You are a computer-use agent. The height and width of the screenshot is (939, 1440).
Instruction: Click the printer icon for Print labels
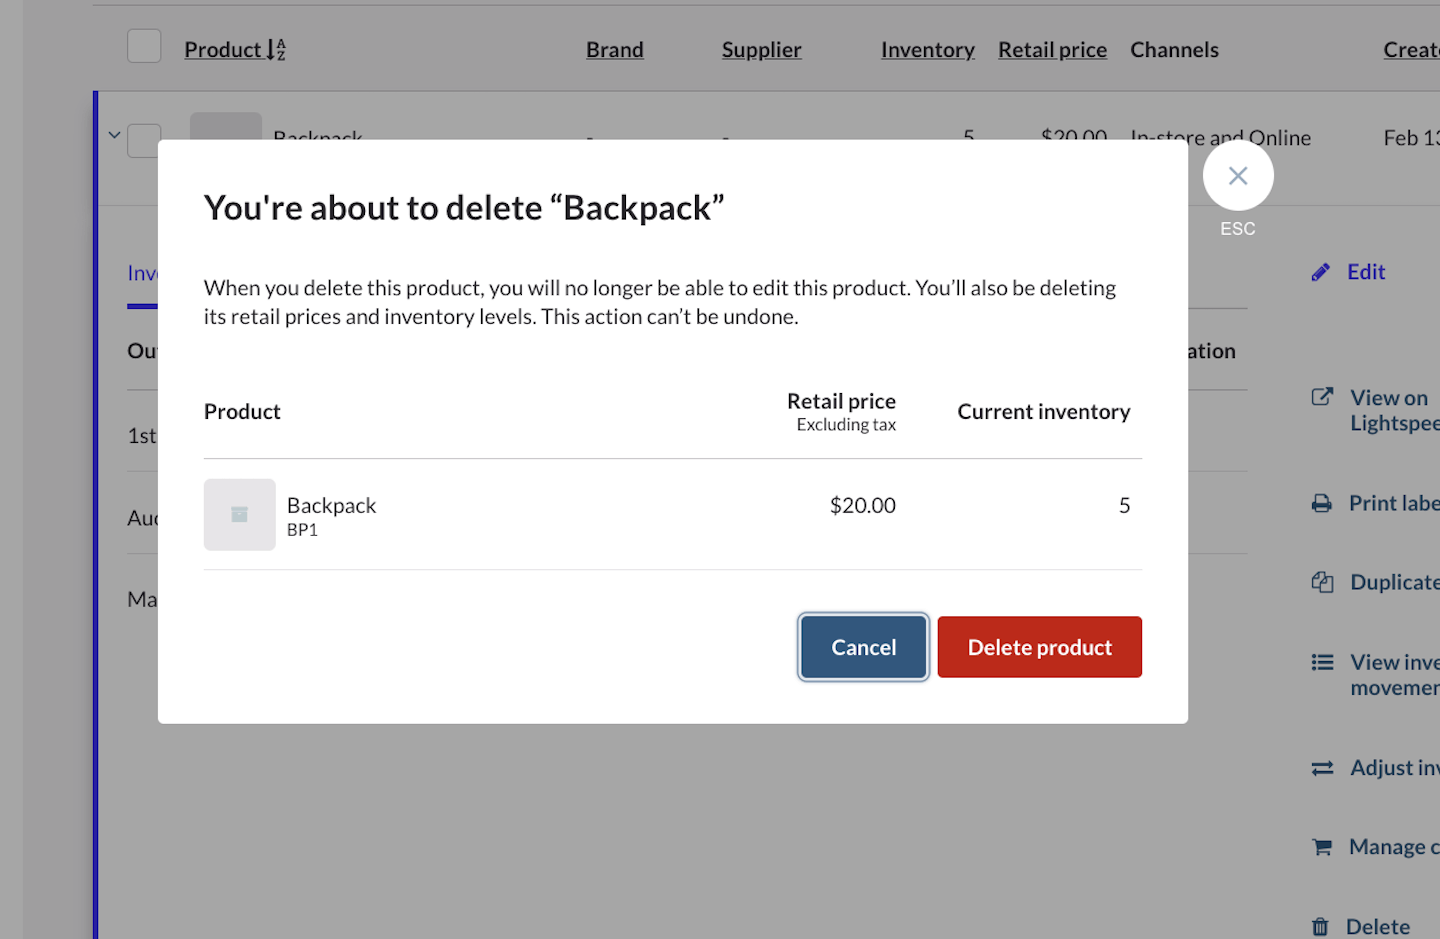pyautogui.click(x=1322, y=503)
